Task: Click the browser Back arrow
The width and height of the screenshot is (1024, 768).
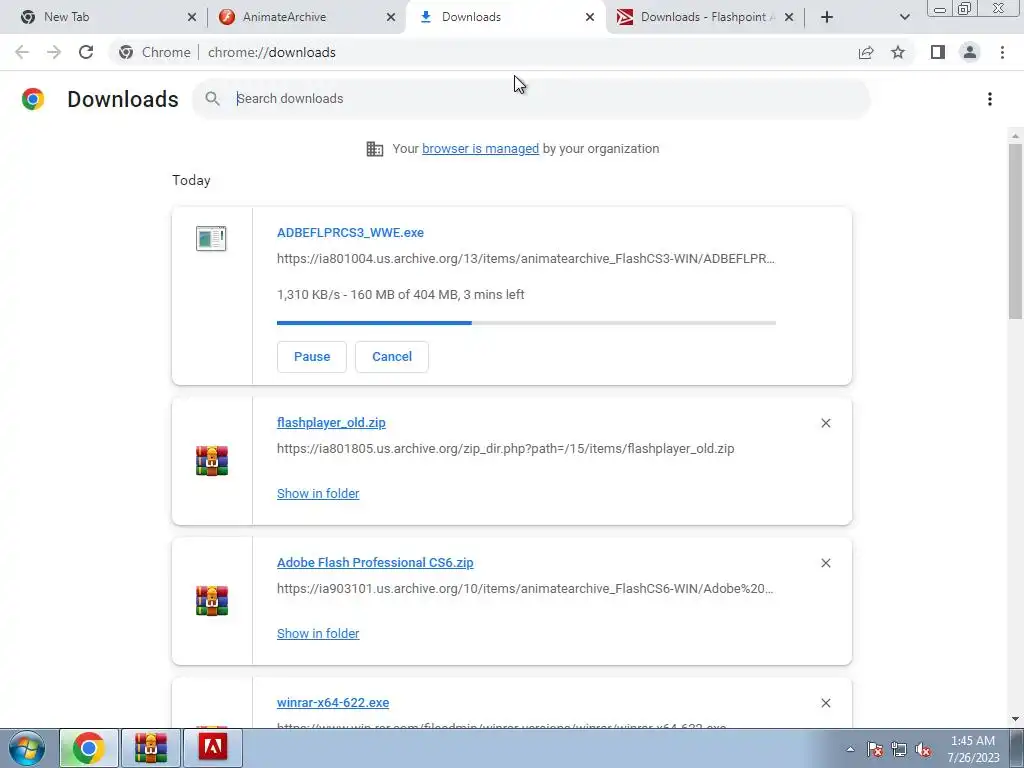Action: pyautogui.click(x=22, y=52)
